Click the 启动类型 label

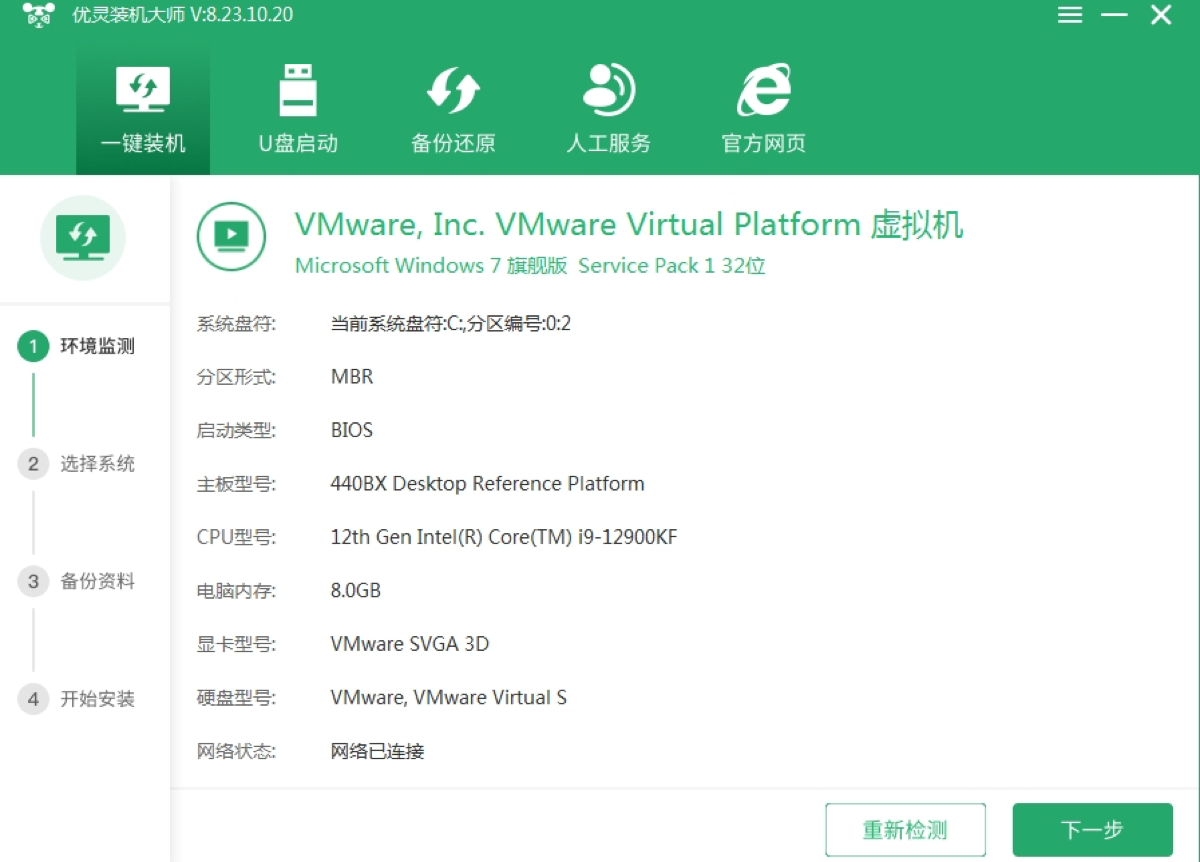236,430
